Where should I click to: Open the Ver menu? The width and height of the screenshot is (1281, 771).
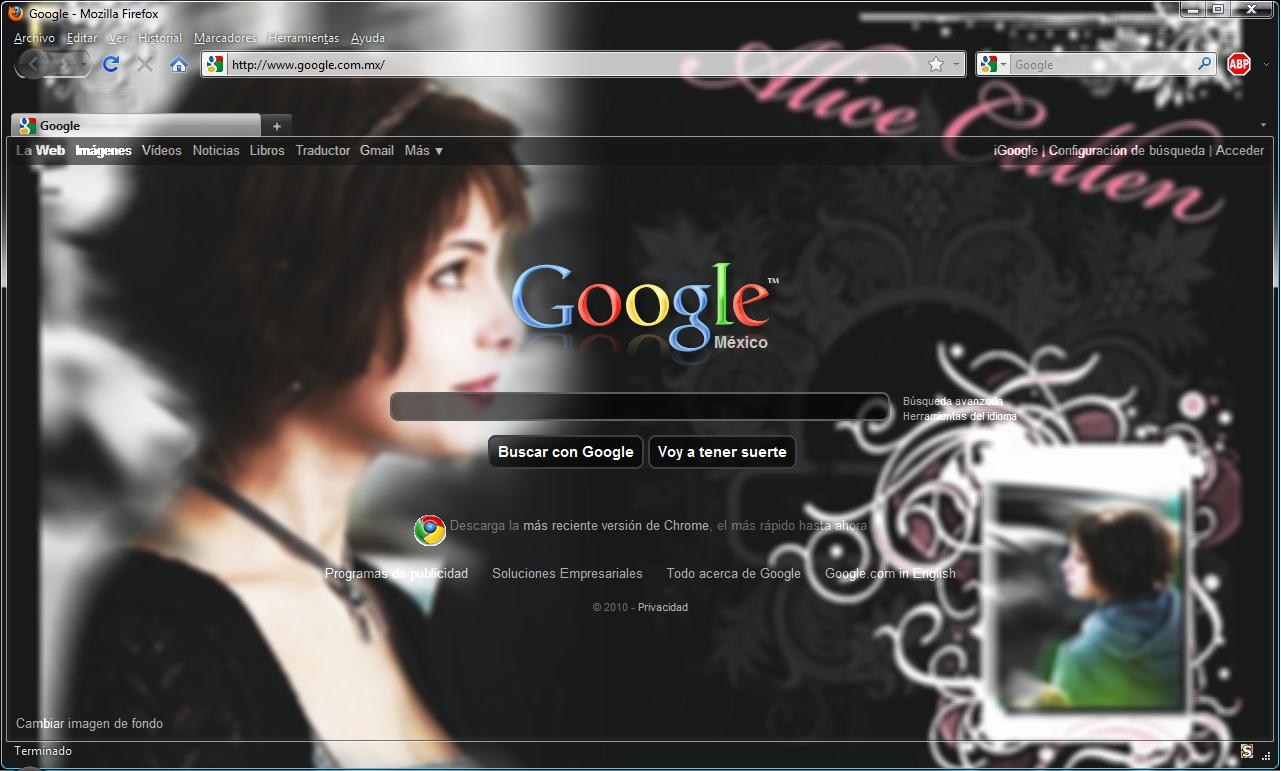tap(117, 38)
